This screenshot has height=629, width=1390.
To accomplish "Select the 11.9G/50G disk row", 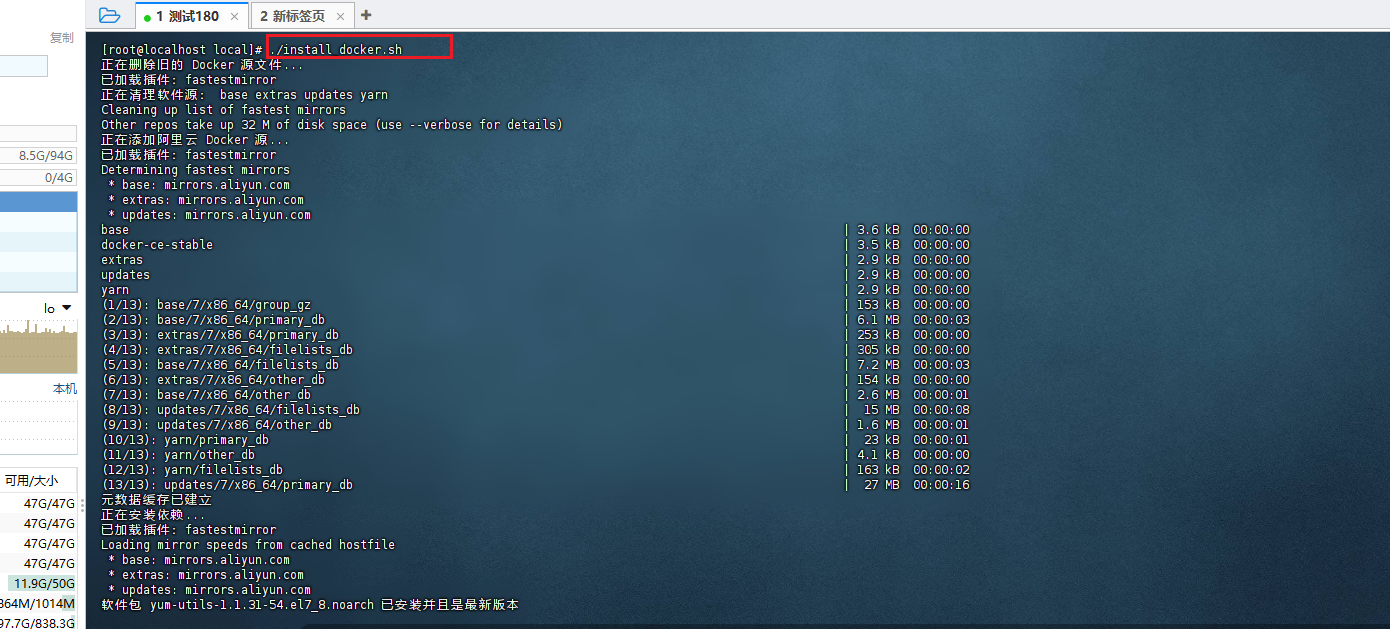I will (38, 583).
